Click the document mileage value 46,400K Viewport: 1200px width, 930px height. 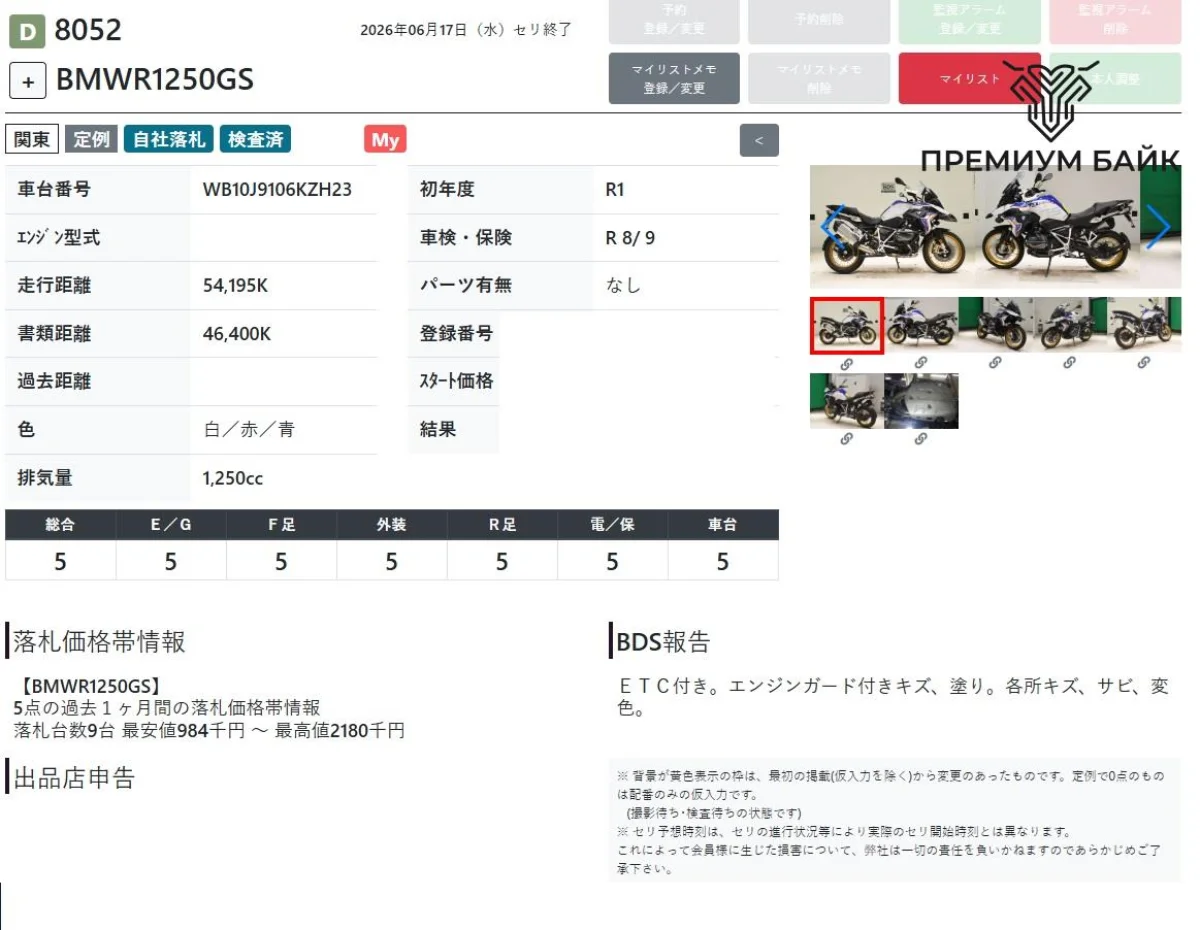pyautogui.click(x=236, y=334)
